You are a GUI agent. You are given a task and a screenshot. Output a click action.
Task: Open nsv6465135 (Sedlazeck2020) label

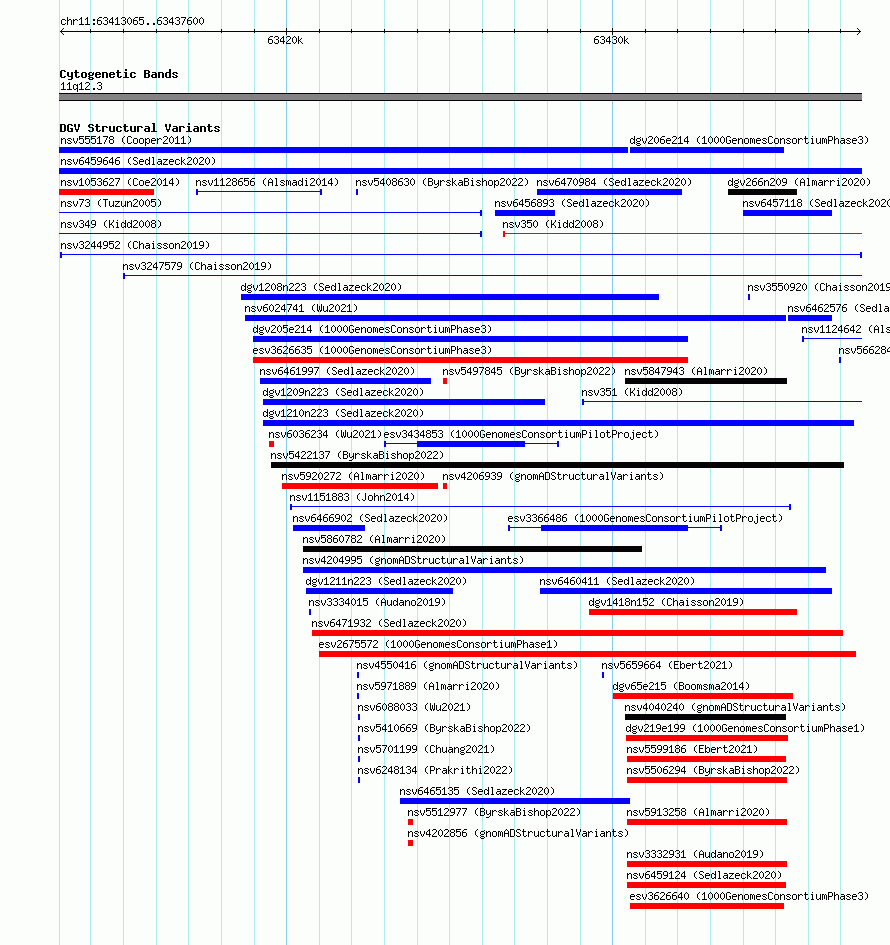[477, 791]
